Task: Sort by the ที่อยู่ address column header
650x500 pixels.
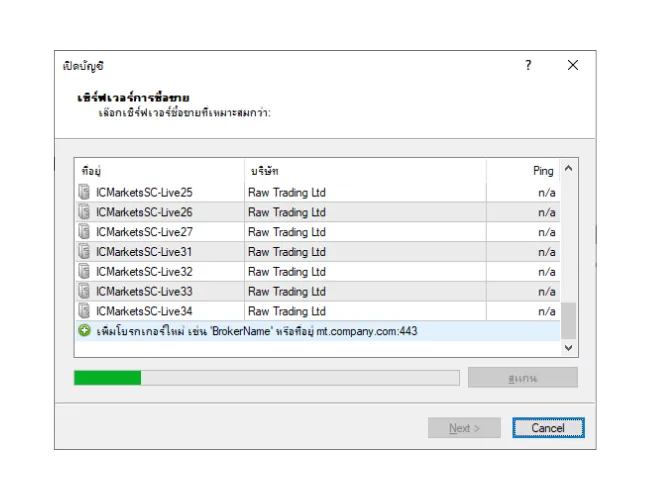Action: pos(160,171)
